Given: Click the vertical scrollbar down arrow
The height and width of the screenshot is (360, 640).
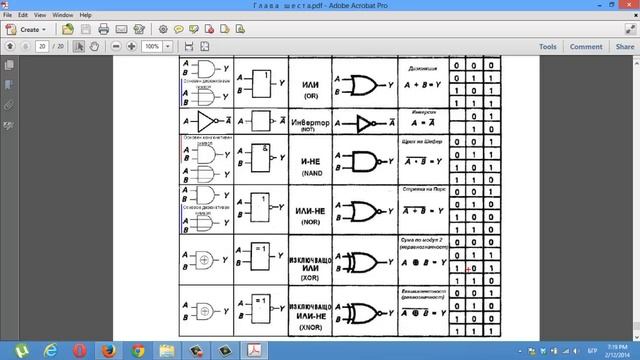Looking at the screenshot, I should coord(636,337).
